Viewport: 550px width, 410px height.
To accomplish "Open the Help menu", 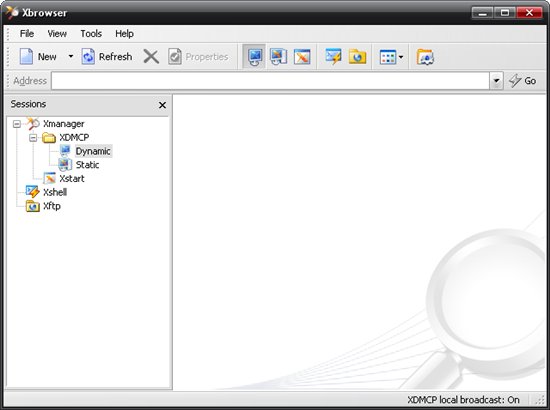I will (124, 34).
